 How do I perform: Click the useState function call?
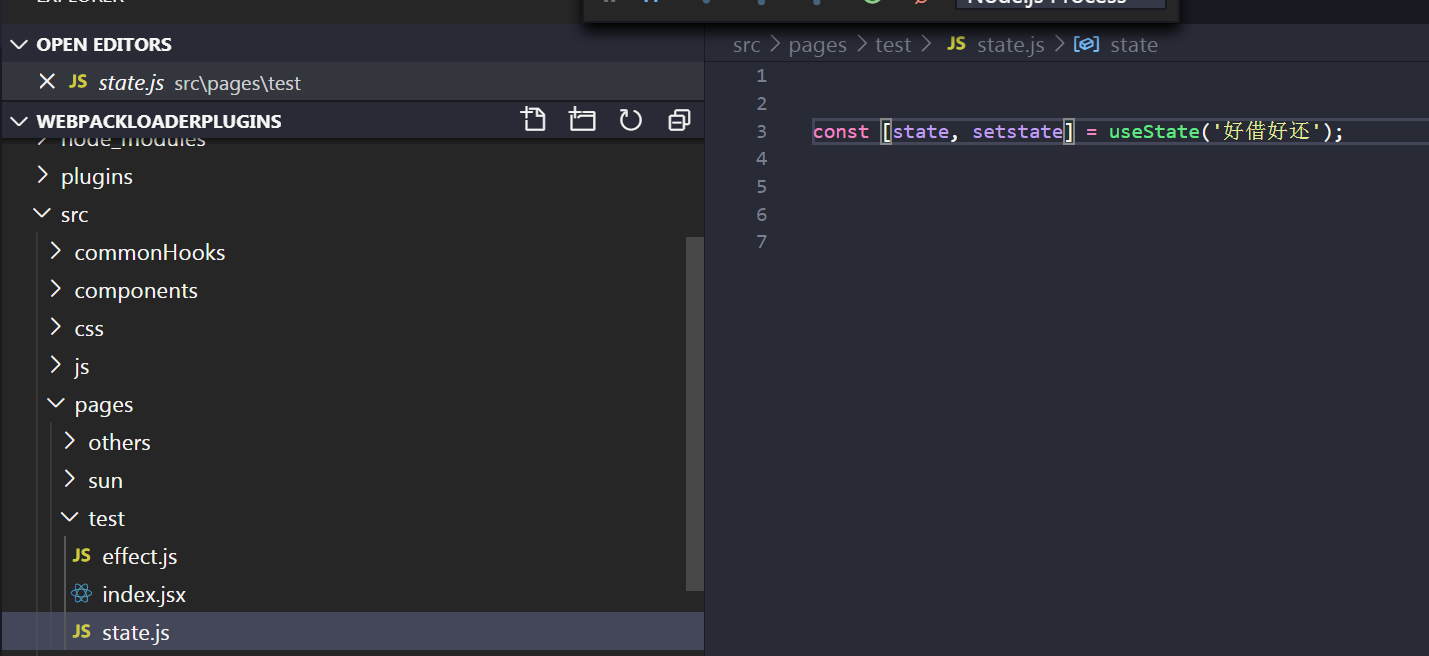[x=1153, y=132]
